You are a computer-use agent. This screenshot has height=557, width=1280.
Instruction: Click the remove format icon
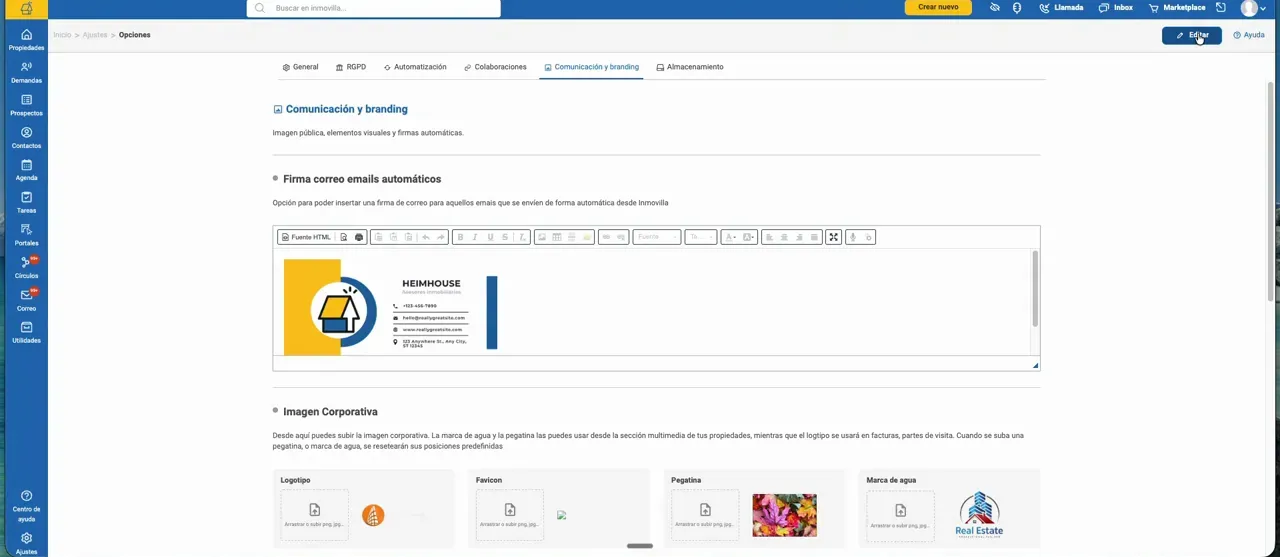[x=522, y=237]
